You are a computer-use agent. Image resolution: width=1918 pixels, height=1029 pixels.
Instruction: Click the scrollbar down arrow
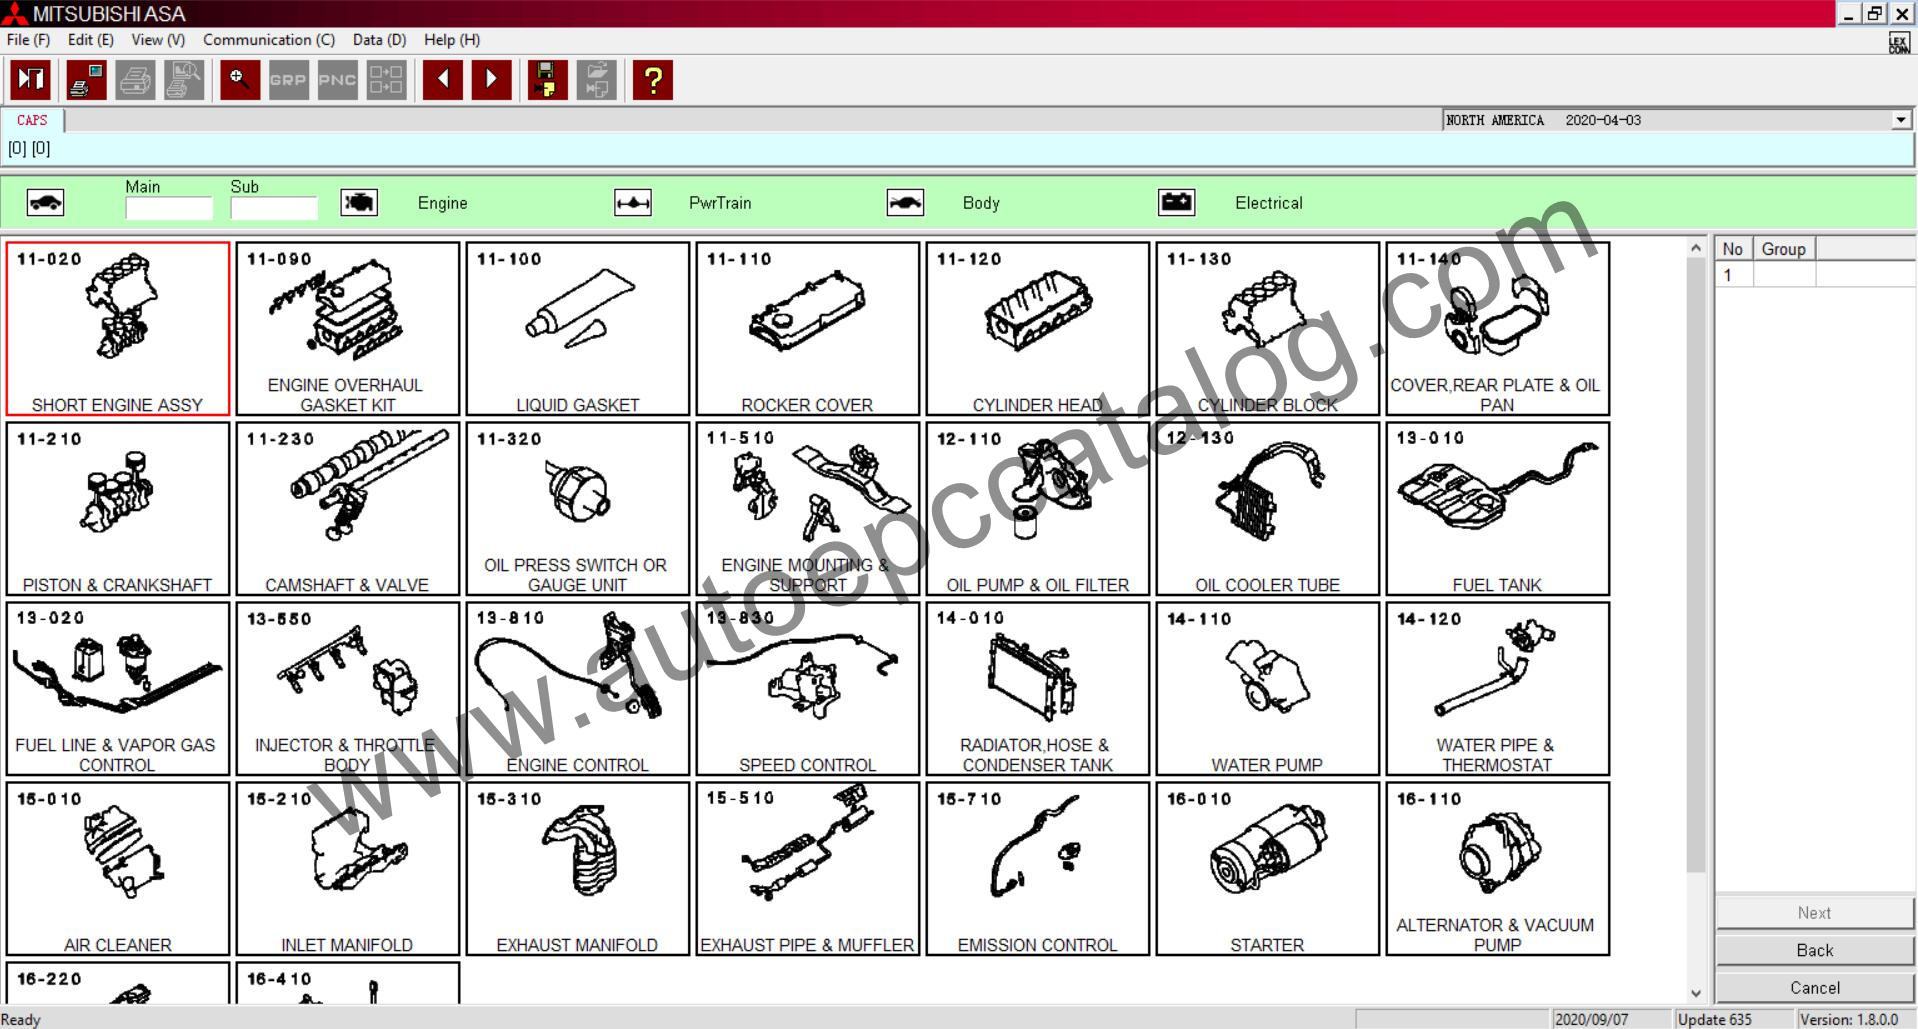click(1696, 992)
